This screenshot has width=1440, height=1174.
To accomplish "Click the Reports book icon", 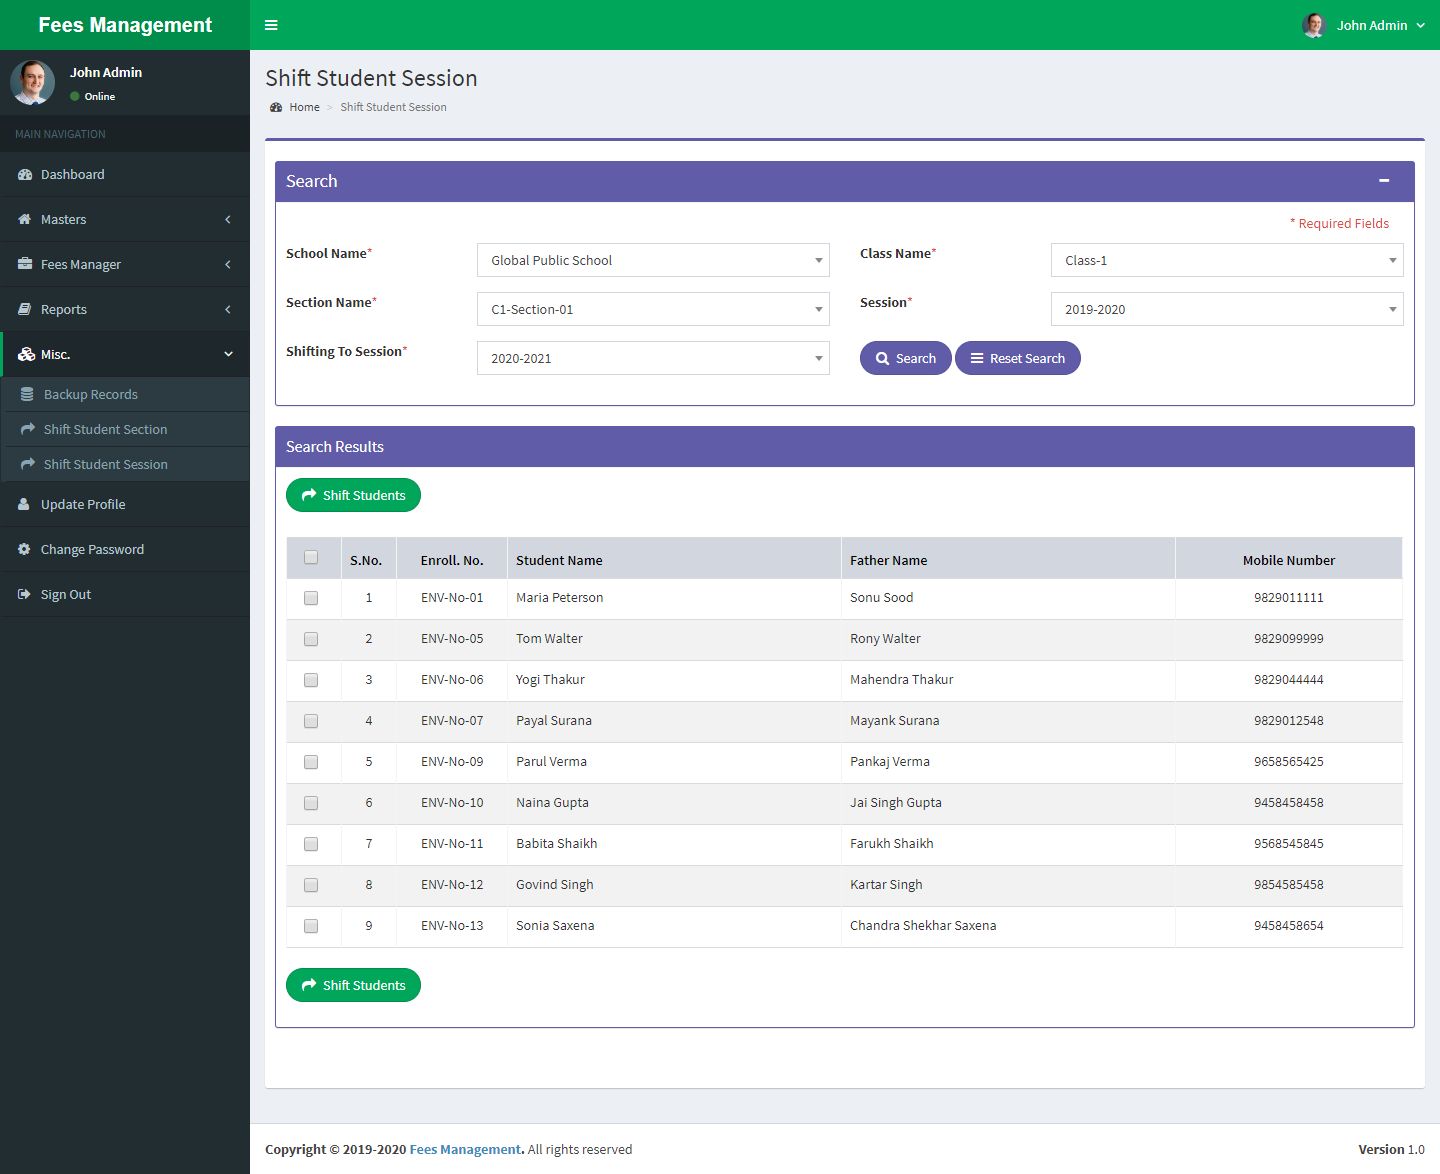I will [25, 310].
